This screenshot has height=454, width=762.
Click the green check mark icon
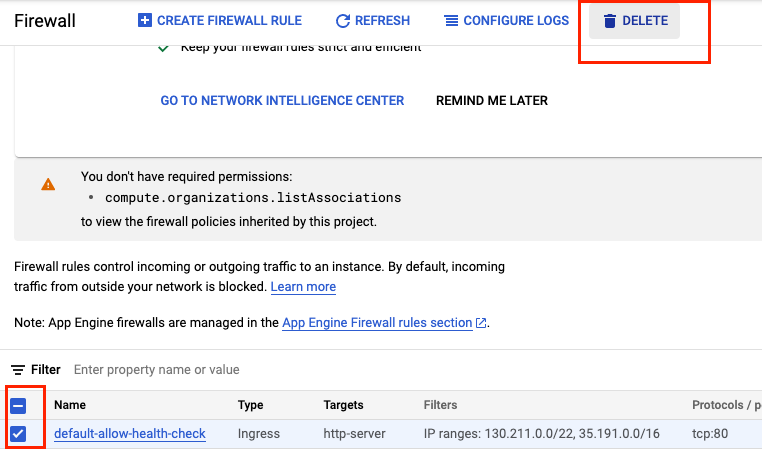[163, 47]
